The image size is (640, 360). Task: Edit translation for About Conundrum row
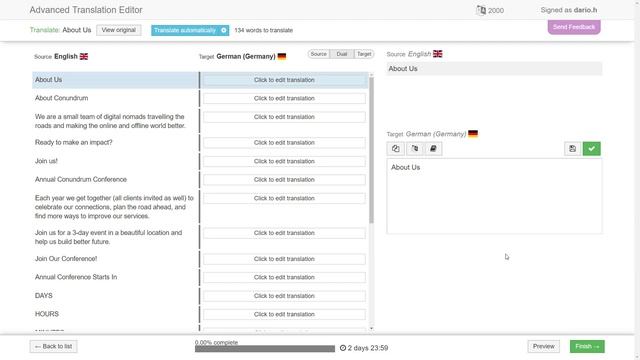tap(284, 98)
